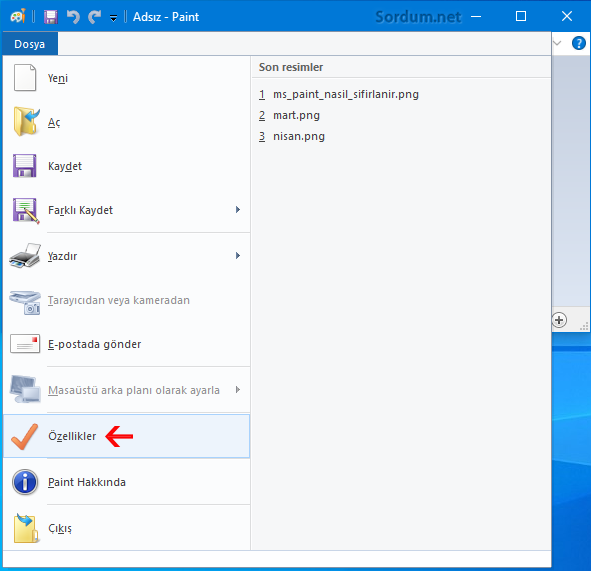This screenshot has height=571, width=591.
Task: Close the Paint window
Action: [567, 16]
